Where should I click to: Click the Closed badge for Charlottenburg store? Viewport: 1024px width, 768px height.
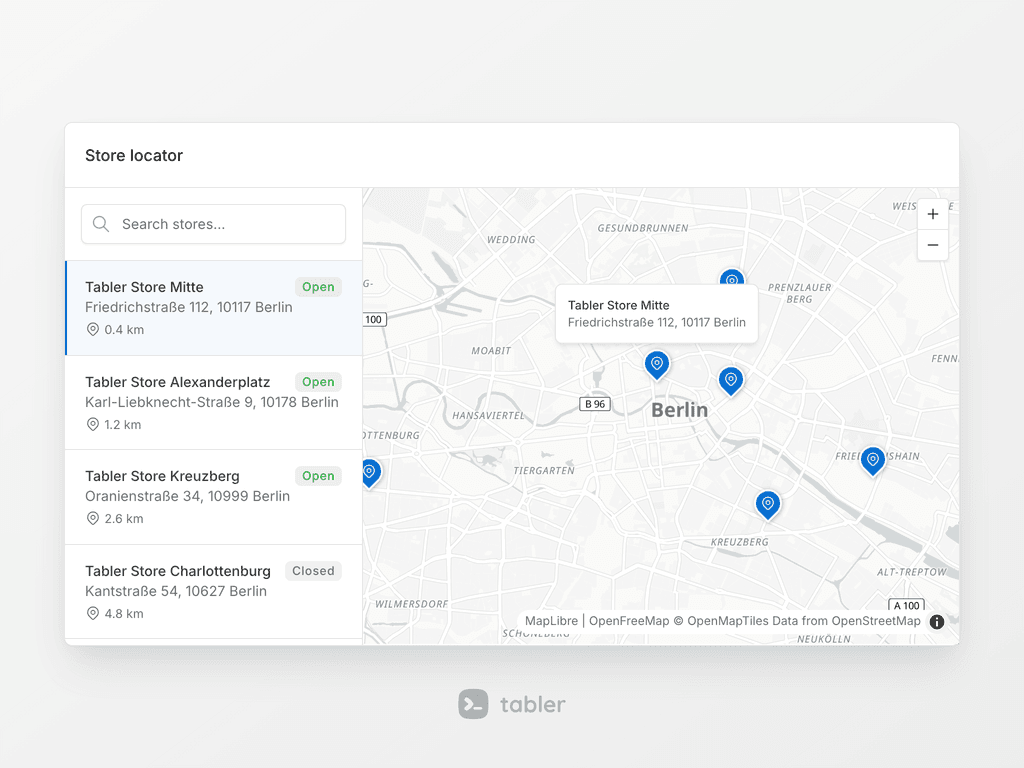coord(313,571)
